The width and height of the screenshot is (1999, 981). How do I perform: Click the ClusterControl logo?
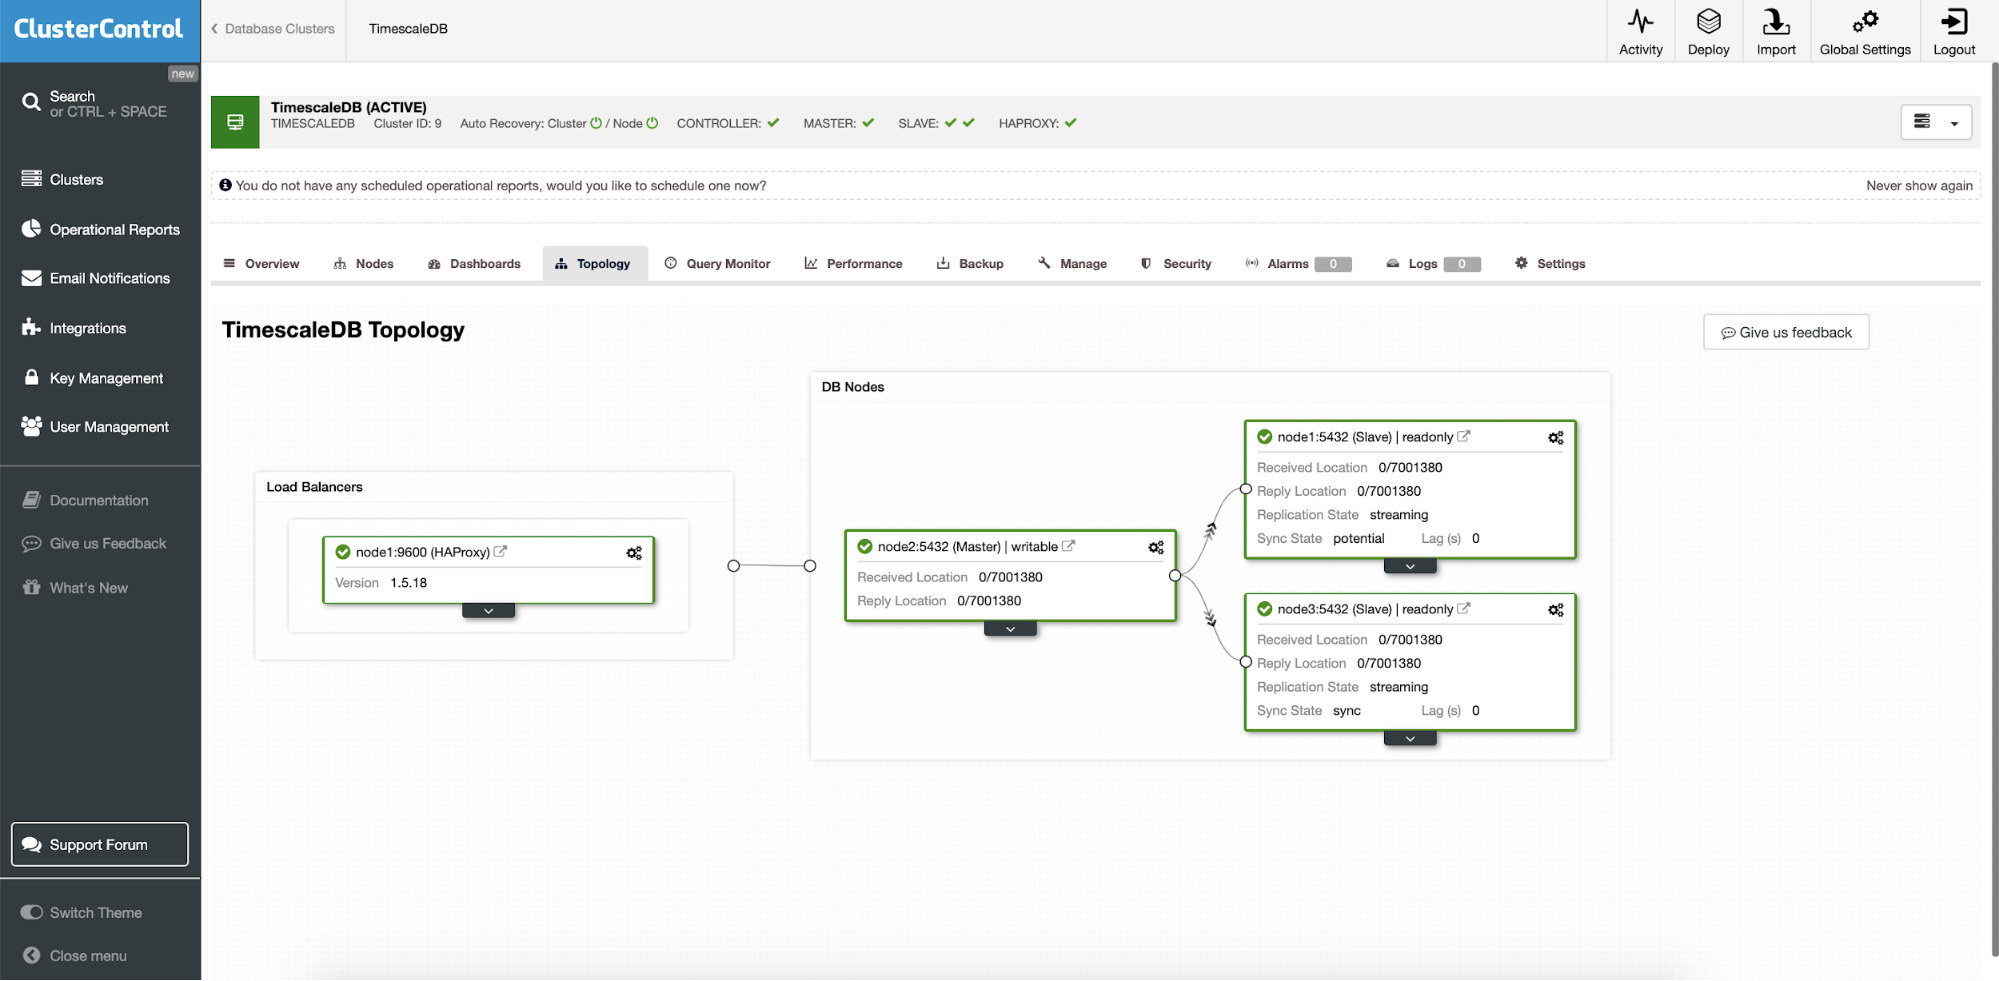(99, 29)
